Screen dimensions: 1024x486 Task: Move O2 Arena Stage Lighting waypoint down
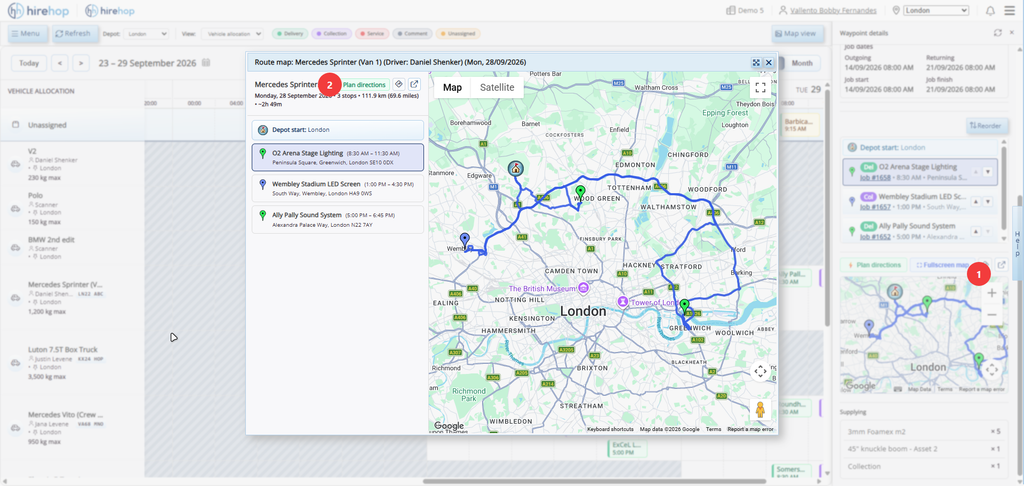(987, 172)
